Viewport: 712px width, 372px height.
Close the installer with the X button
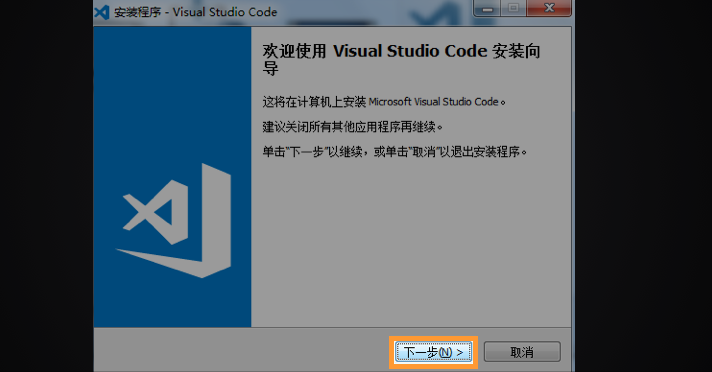549,8
